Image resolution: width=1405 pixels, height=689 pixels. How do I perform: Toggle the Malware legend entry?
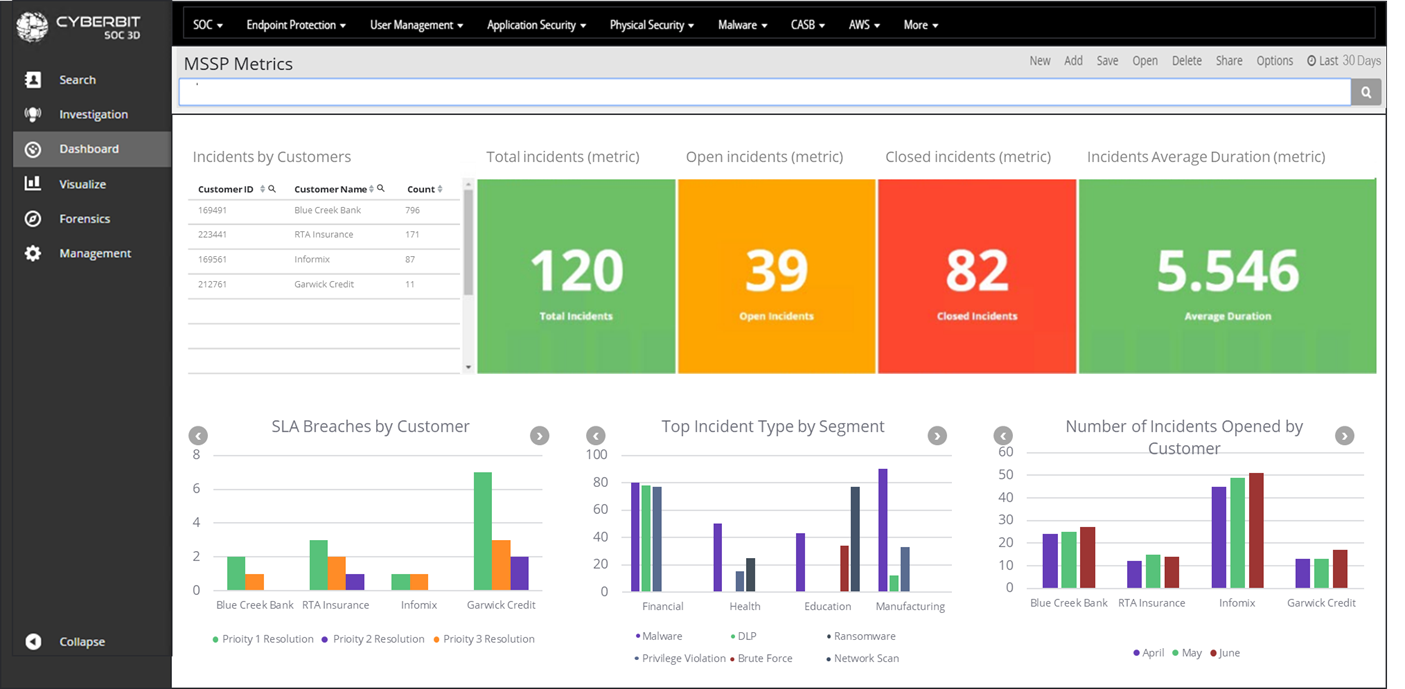[659, 636]
